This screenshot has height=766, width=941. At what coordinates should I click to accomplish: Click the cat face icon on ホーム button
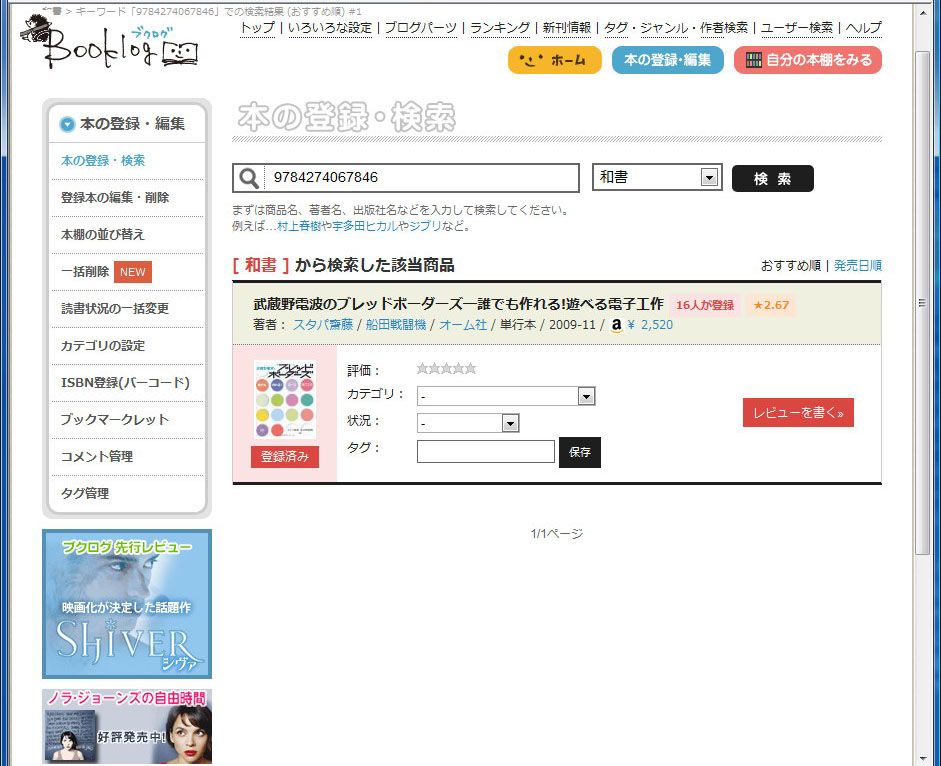[x=533, y=60]
